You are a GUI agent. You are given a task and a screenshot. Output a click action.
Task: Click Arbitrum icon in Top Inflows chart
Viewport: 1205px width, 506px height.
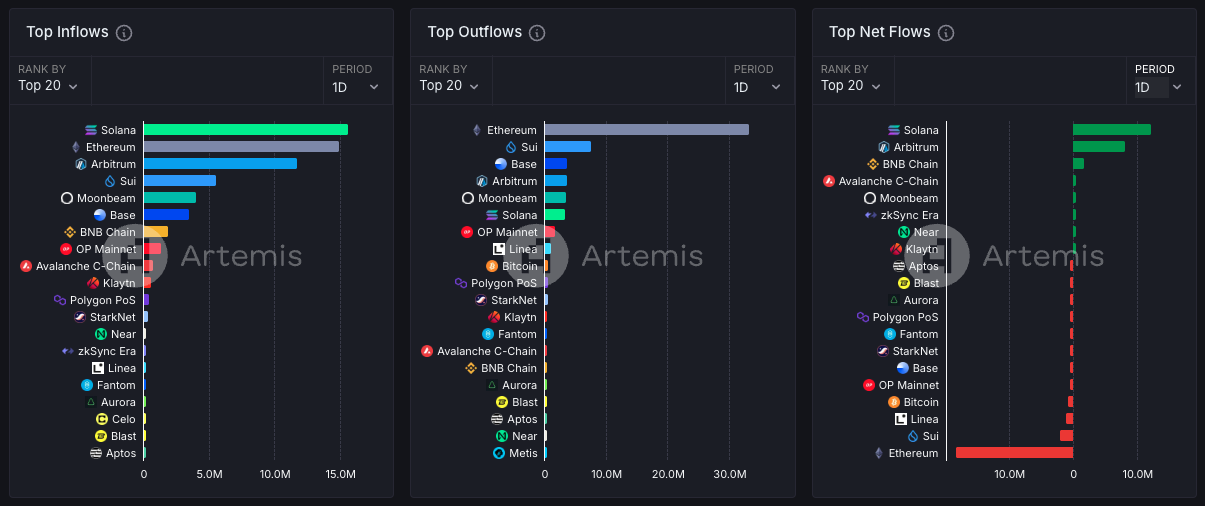coord(82,164)
